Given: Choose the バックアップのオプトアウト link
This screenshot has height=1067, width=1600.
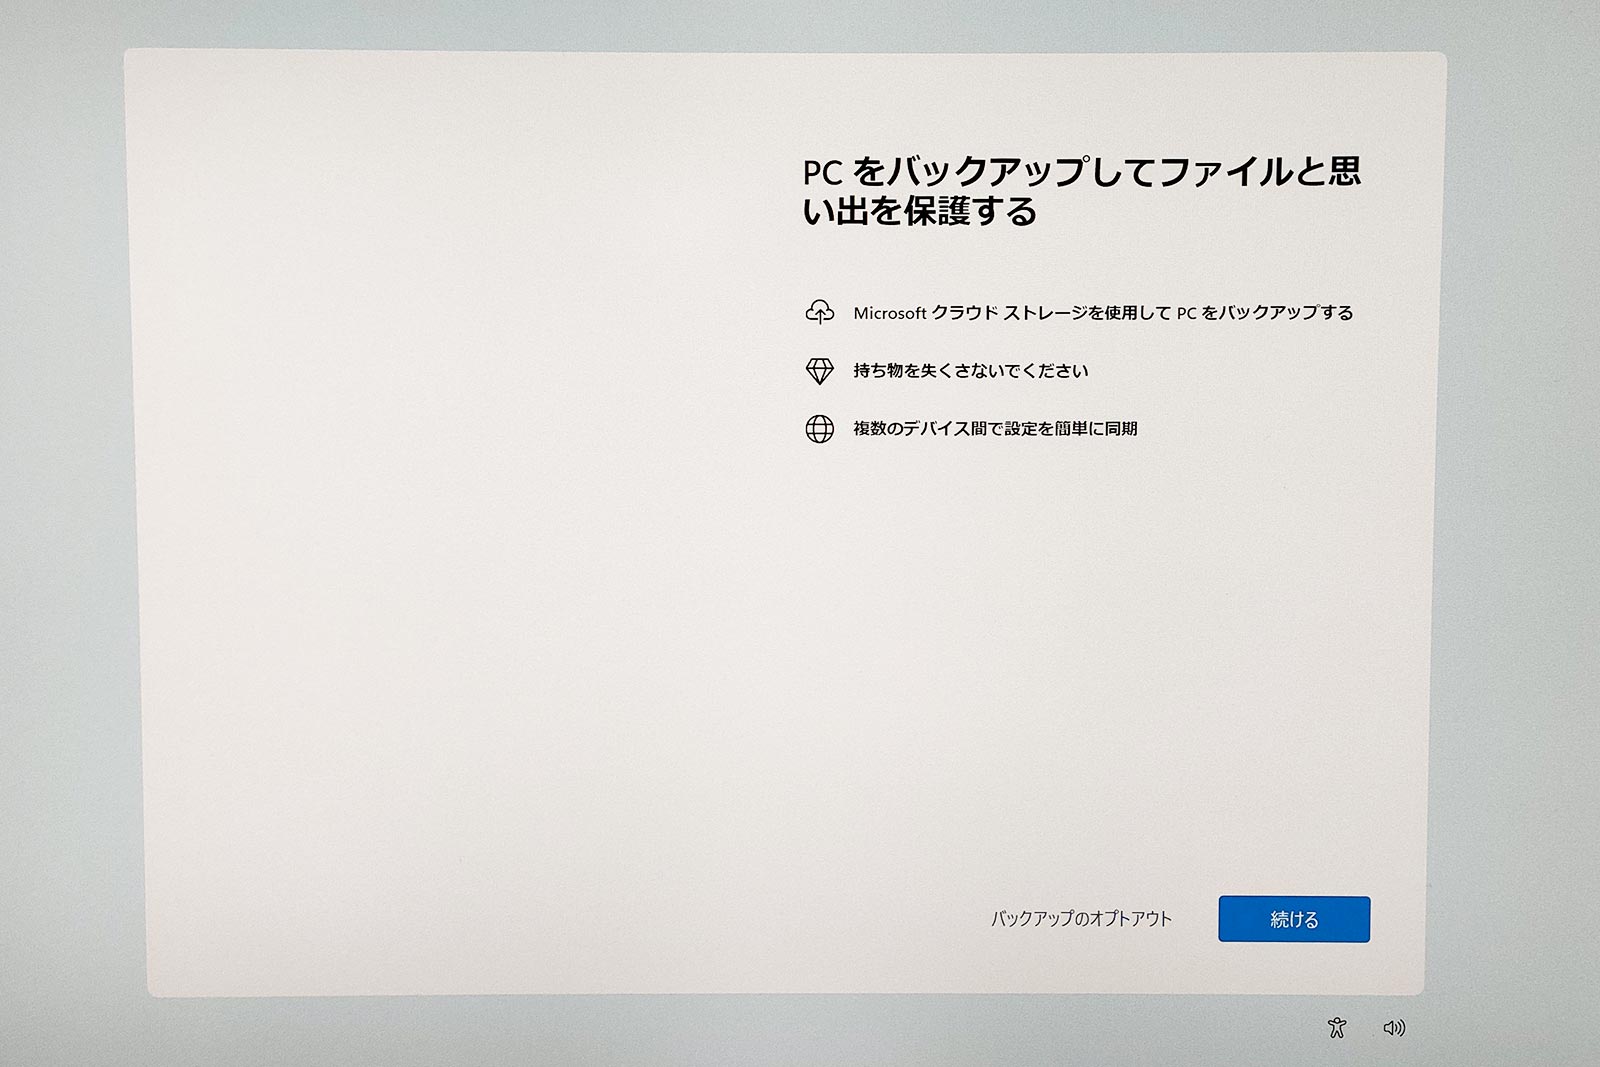Looking at the screenshot, I should (x=1081, y=918).
